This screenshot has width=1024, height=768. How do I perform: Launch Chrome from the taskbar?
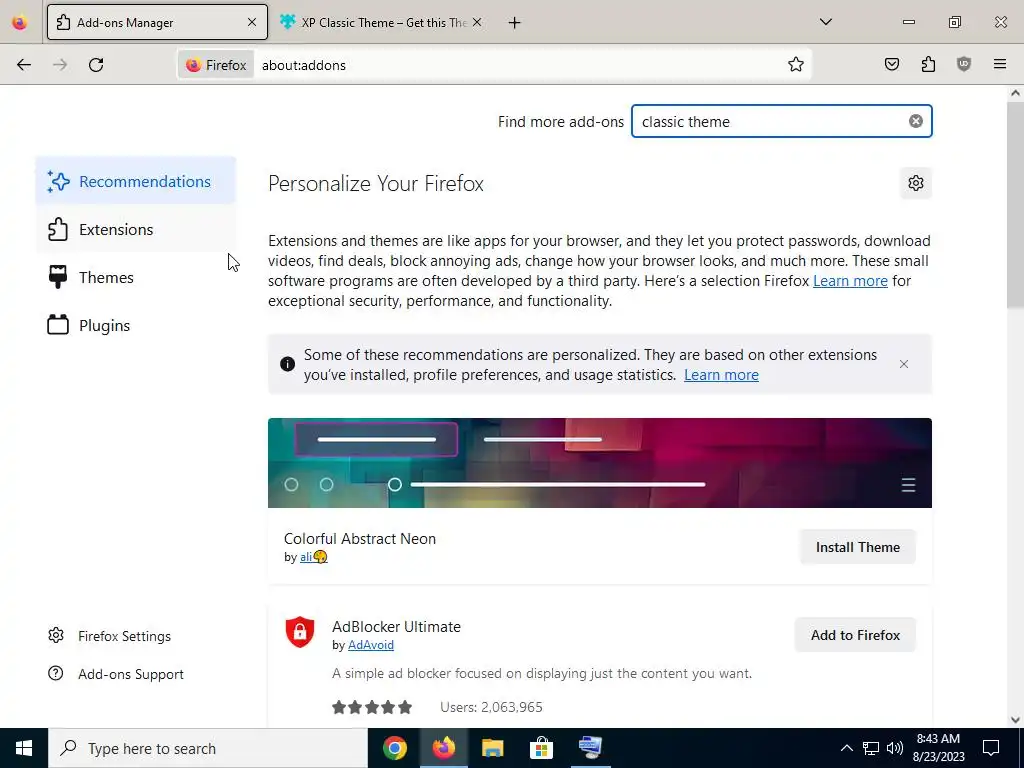394,748
